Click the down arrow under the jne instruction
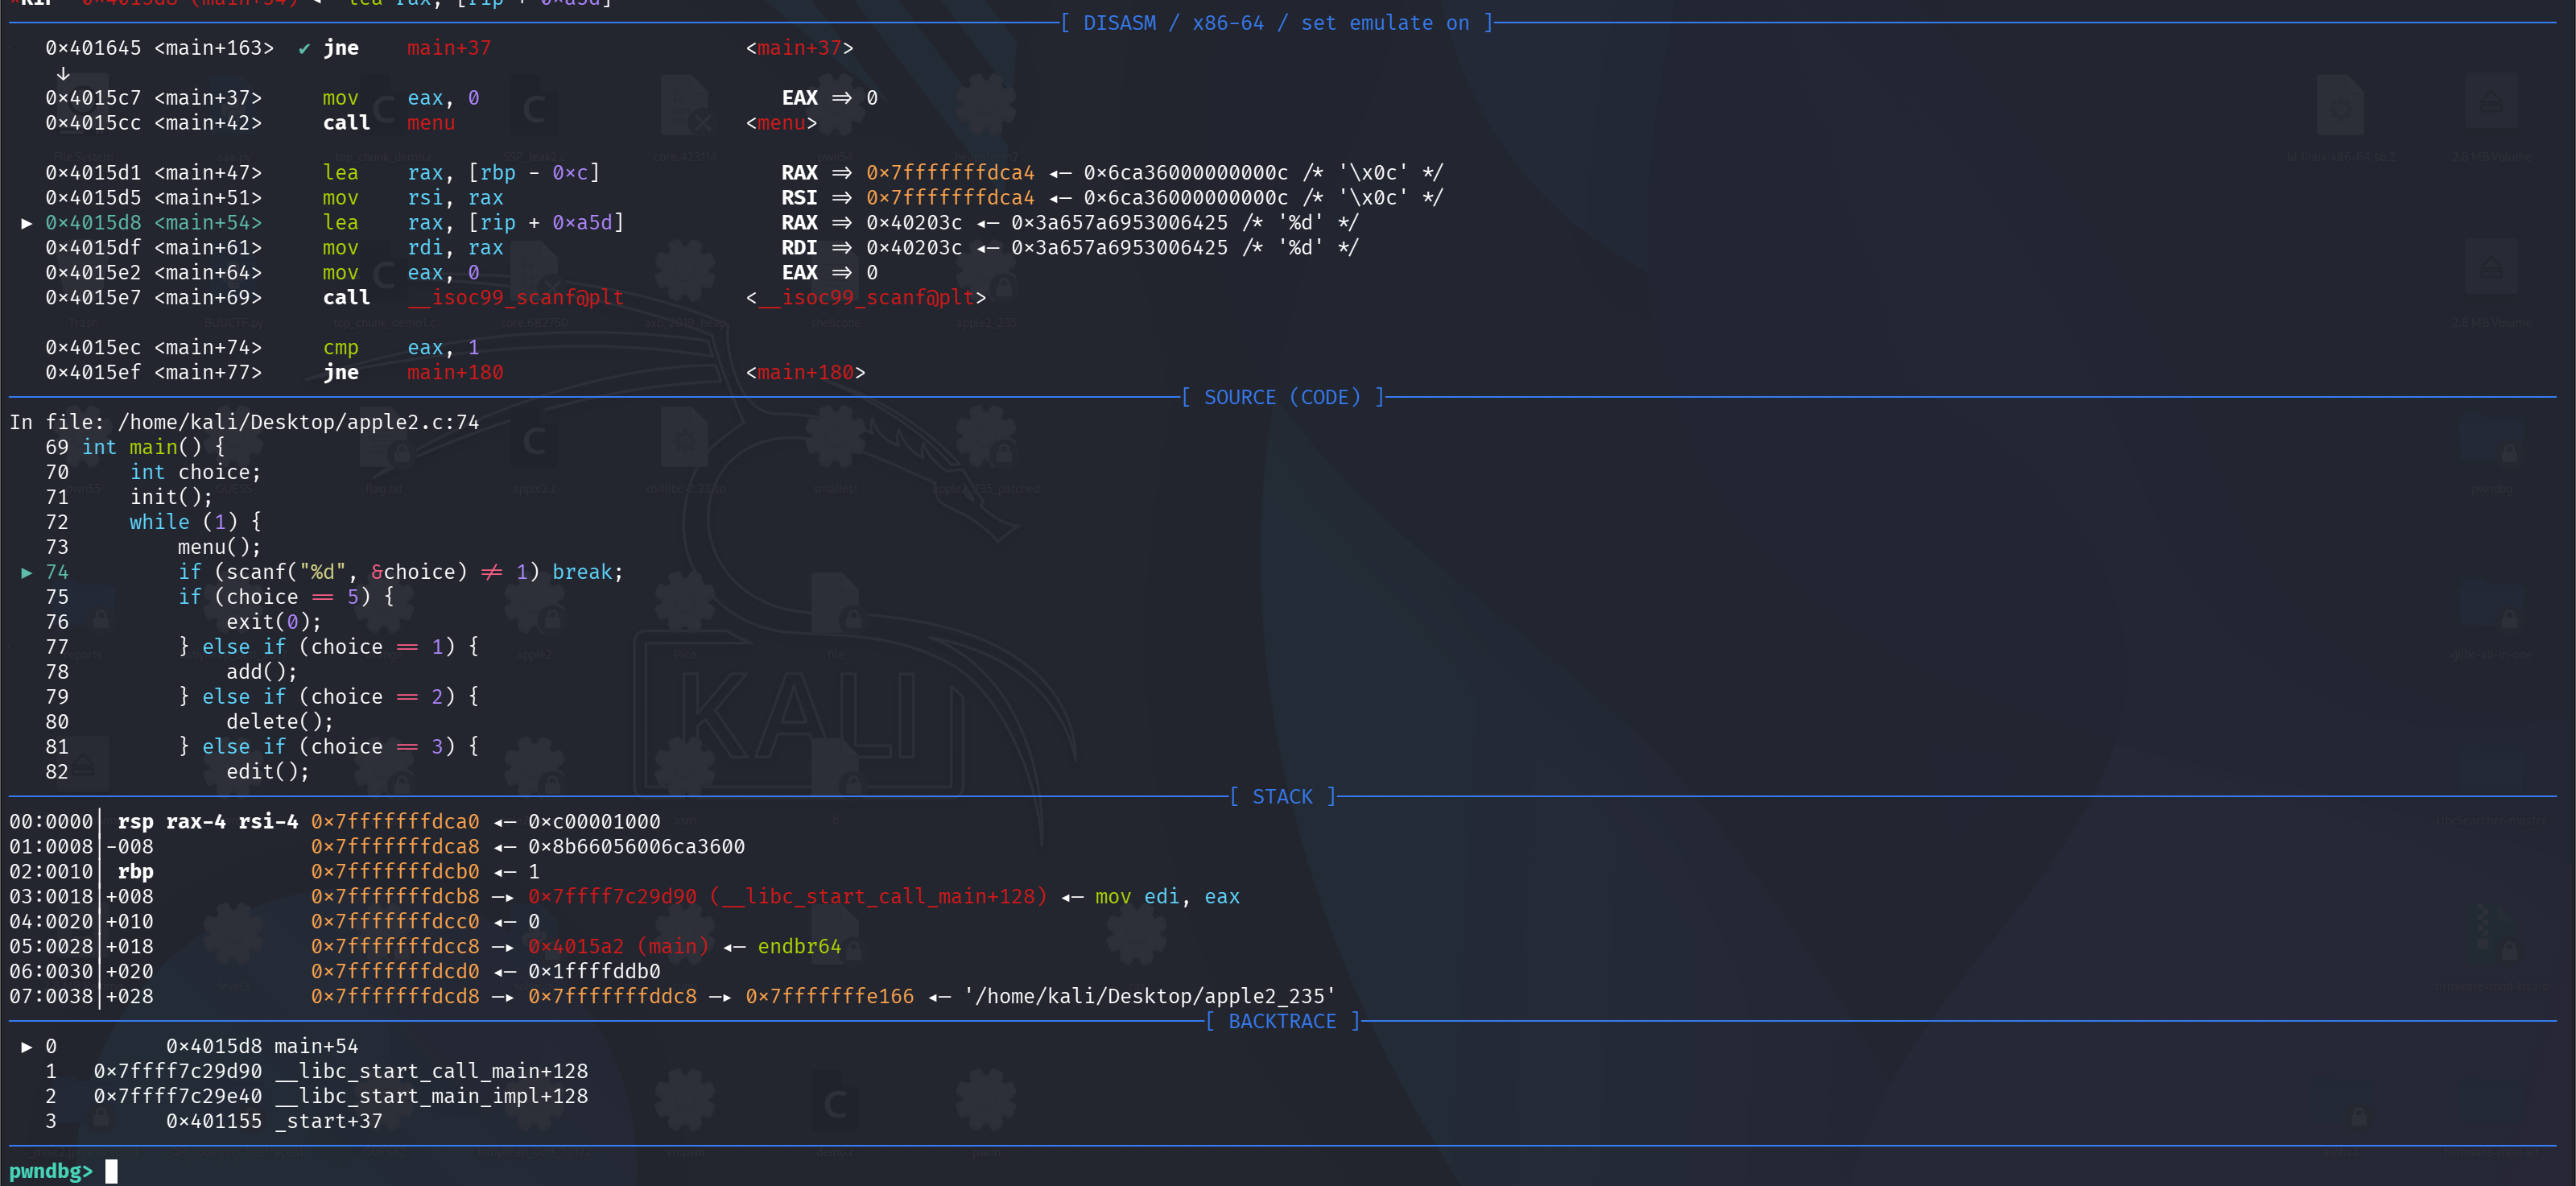Screen dimensions: 2576x1186 tap(63, 73)
